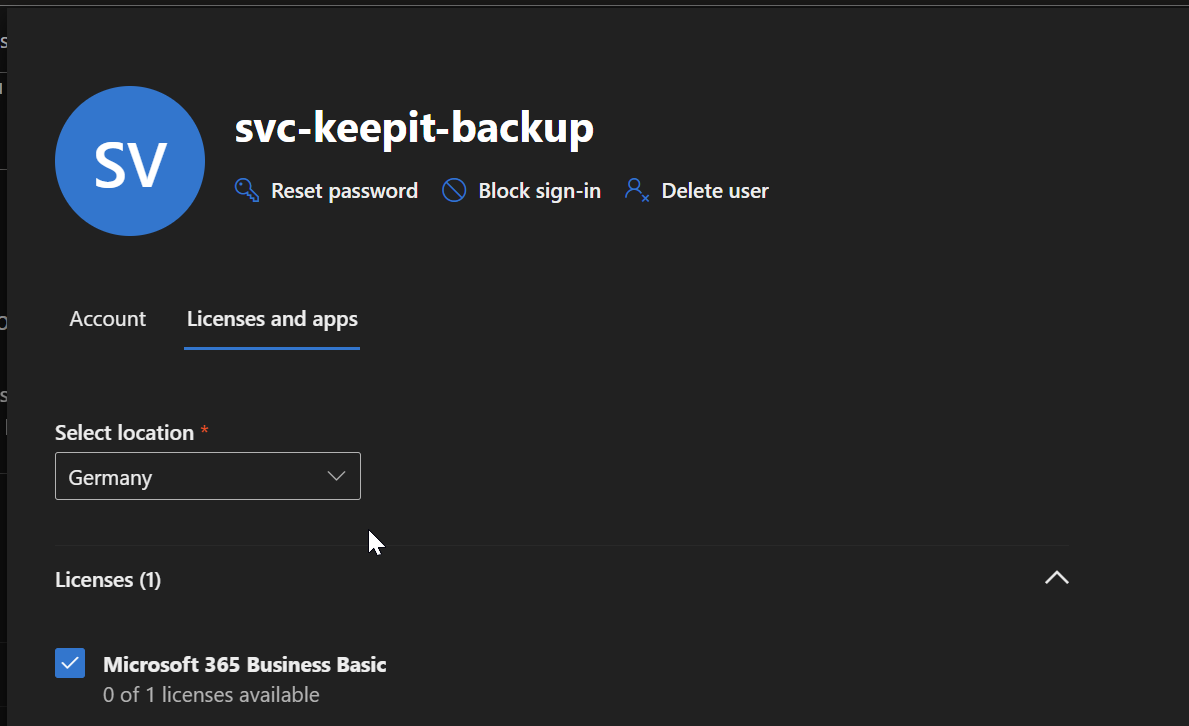Click the Block sign-in circle-slash icon

click(x=454, y=190)
